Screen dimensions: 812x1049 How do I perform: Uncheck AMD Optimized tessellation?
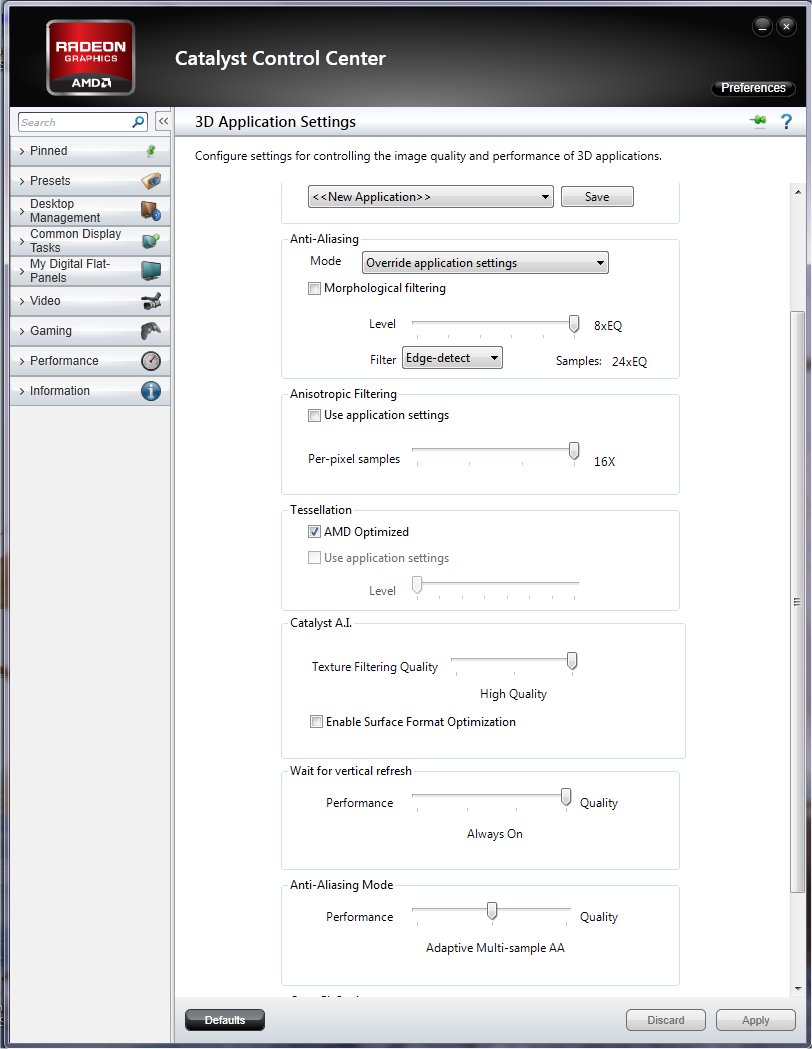tap(314, 532)
